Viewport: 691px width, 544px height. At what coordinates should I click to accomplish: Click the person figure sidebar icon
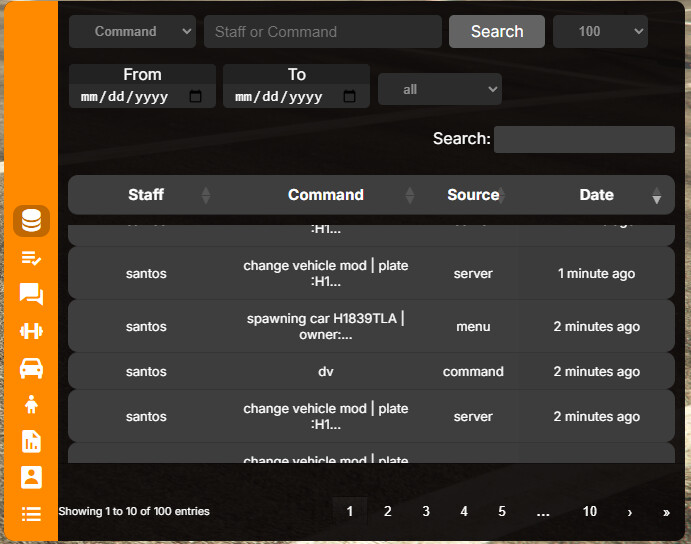(31, 404)
